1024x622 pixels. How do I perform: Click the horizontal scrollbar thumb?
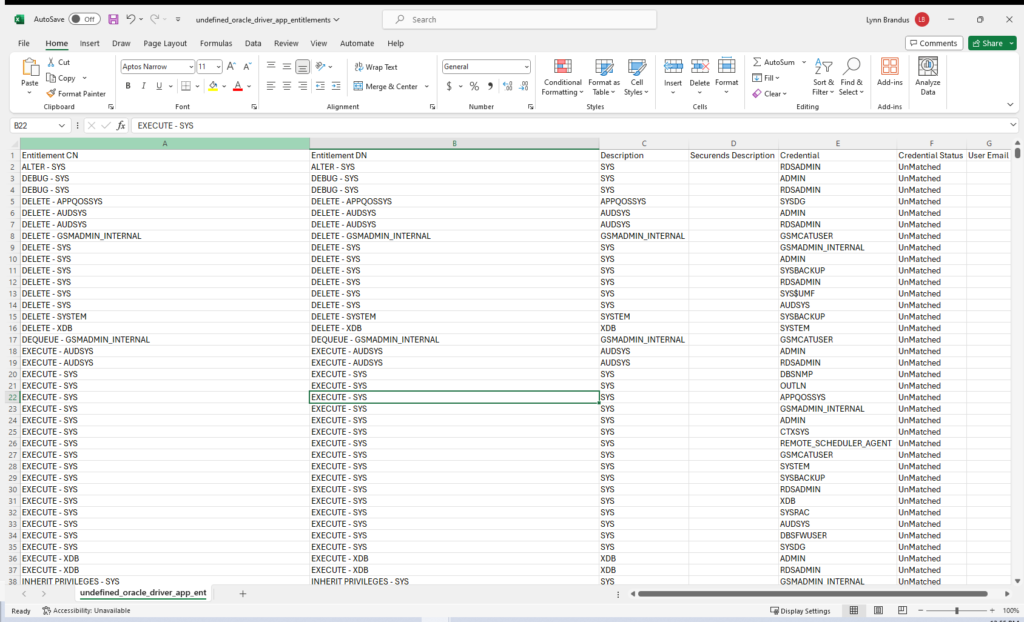tap(812, 594)
